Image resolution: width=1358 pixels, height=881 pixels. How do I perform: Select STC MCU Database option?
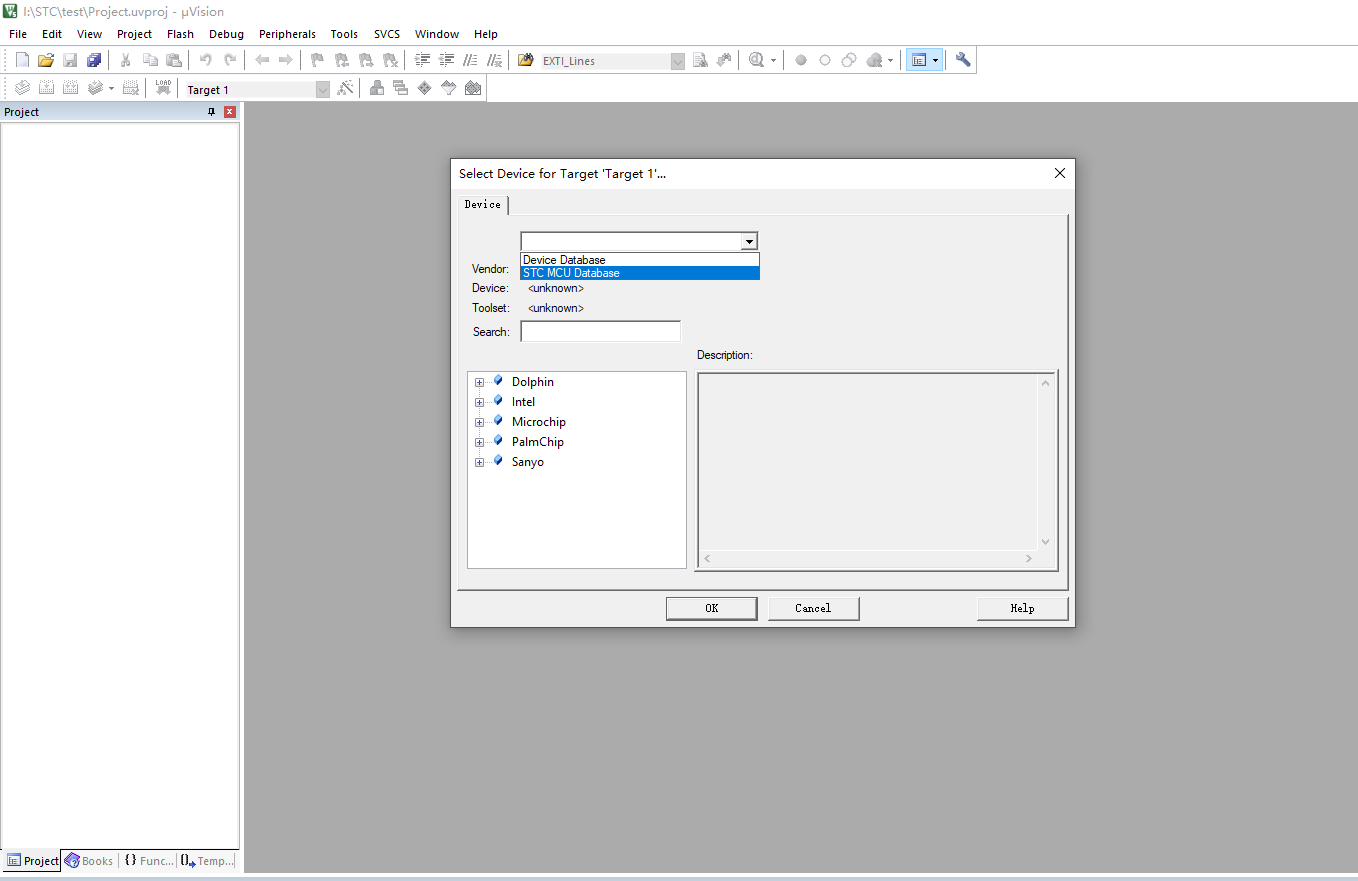point(640,273)
